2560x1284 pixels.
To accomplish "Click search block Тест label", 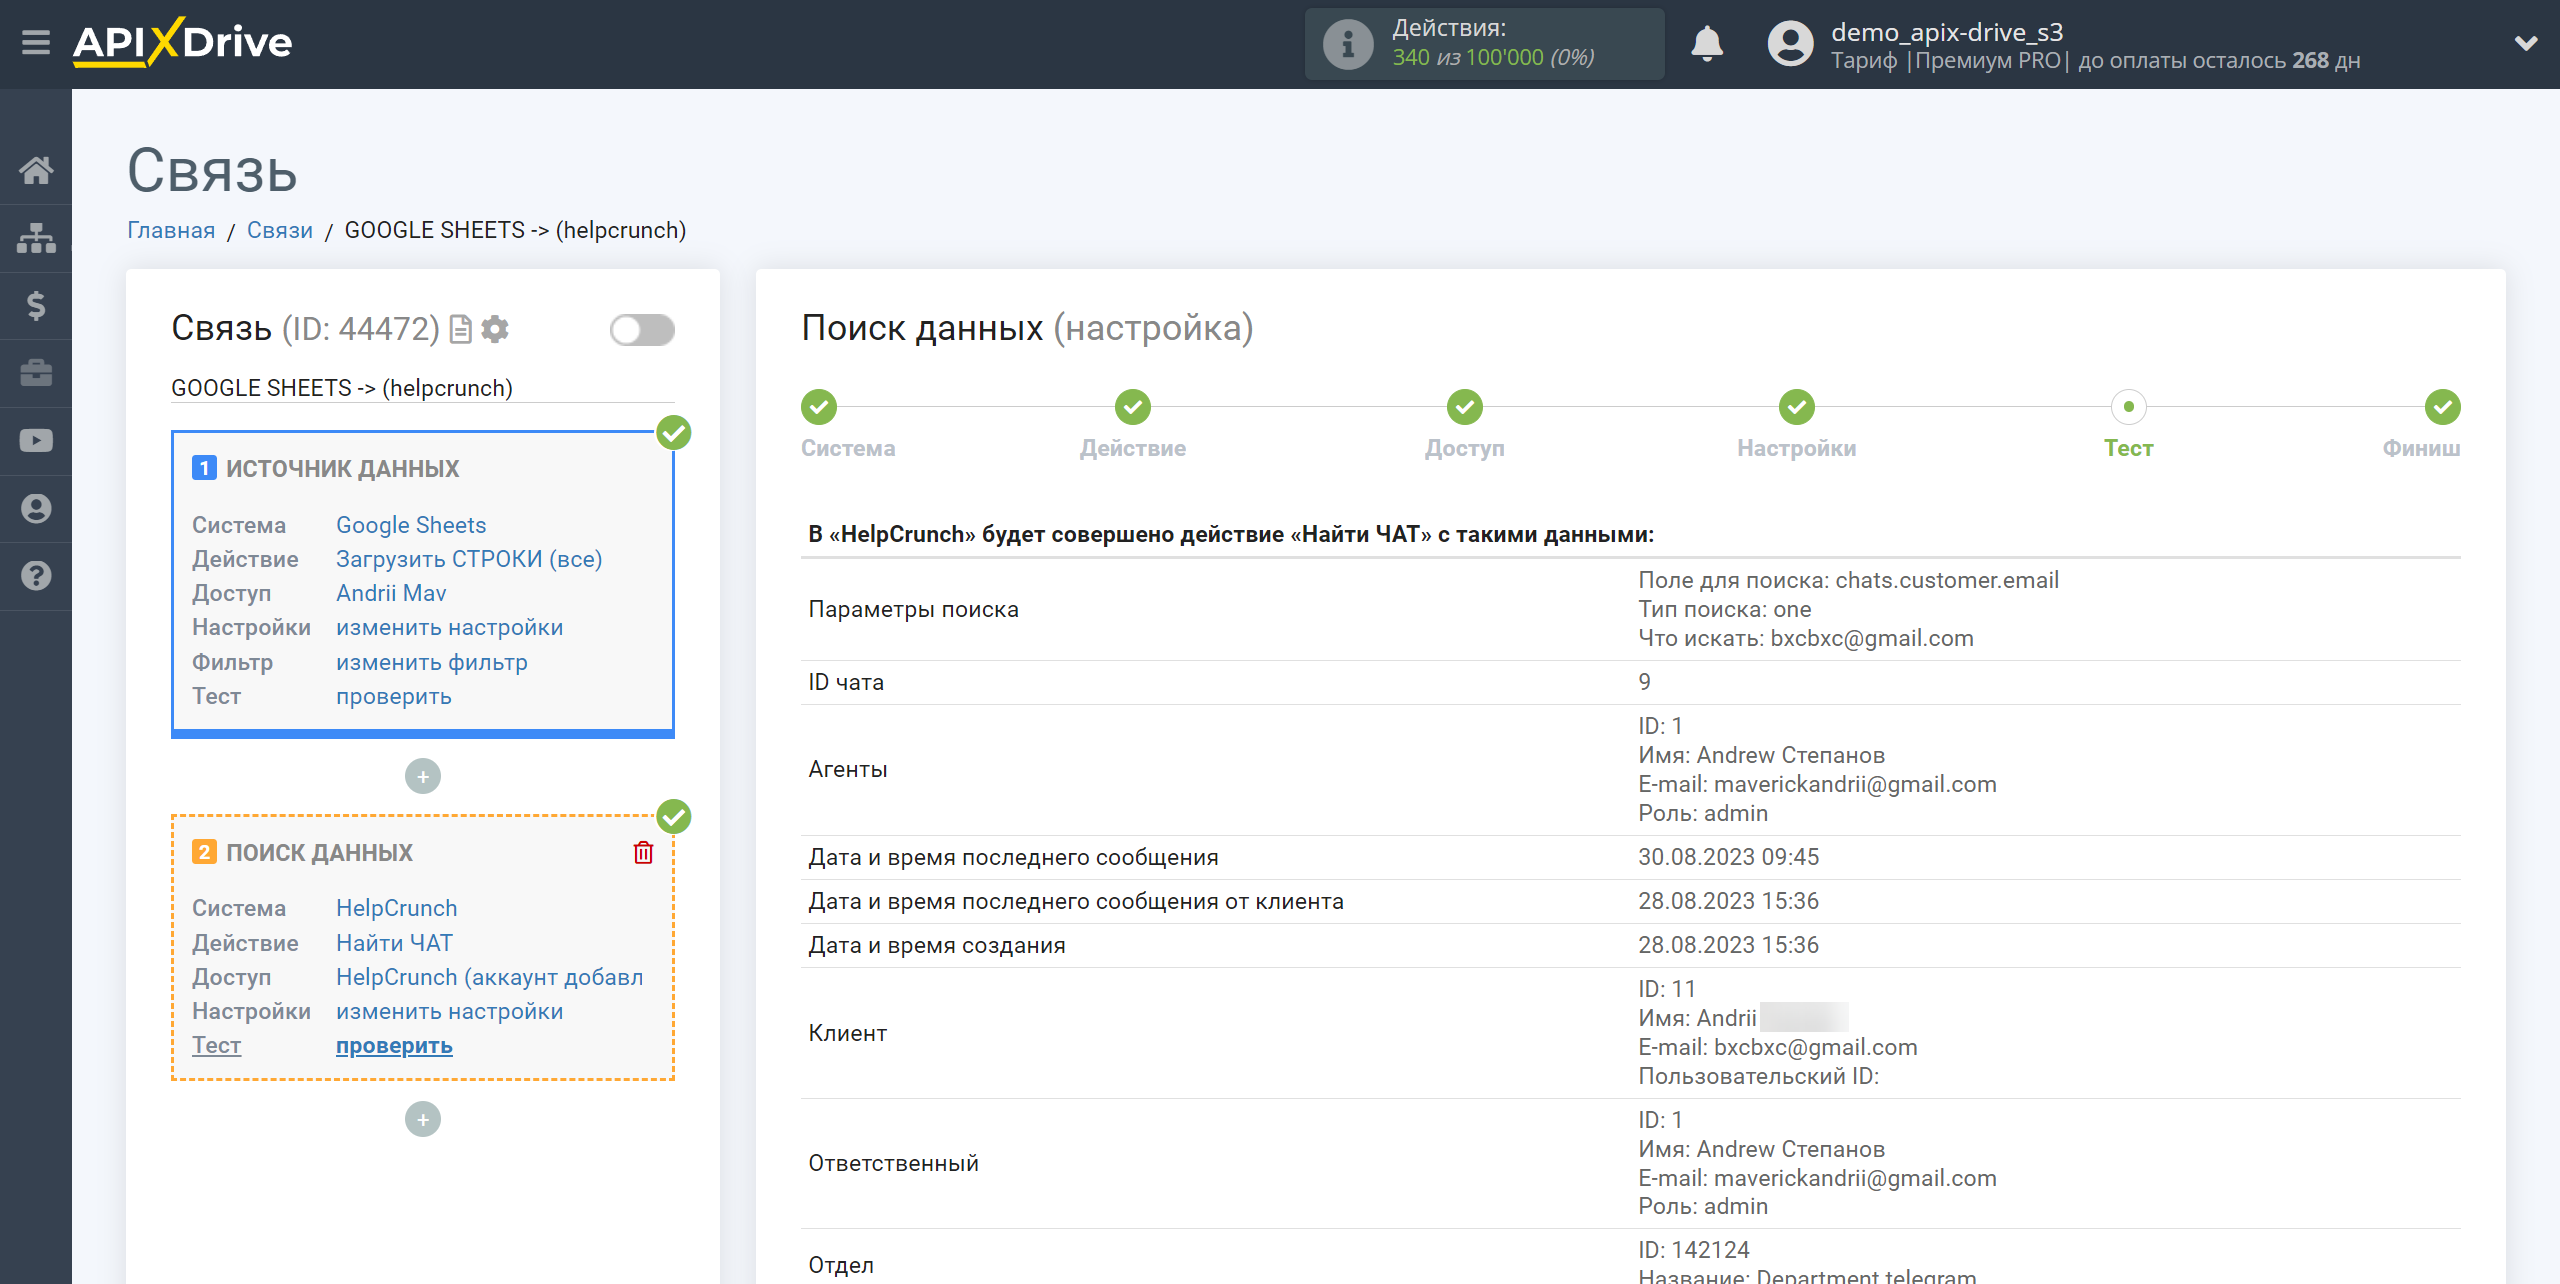I will coord(217,1045).
